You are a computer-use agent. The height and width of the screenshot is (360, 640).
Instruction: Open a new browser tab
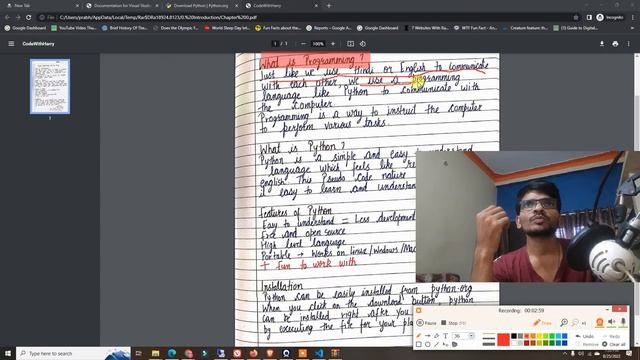329,6
